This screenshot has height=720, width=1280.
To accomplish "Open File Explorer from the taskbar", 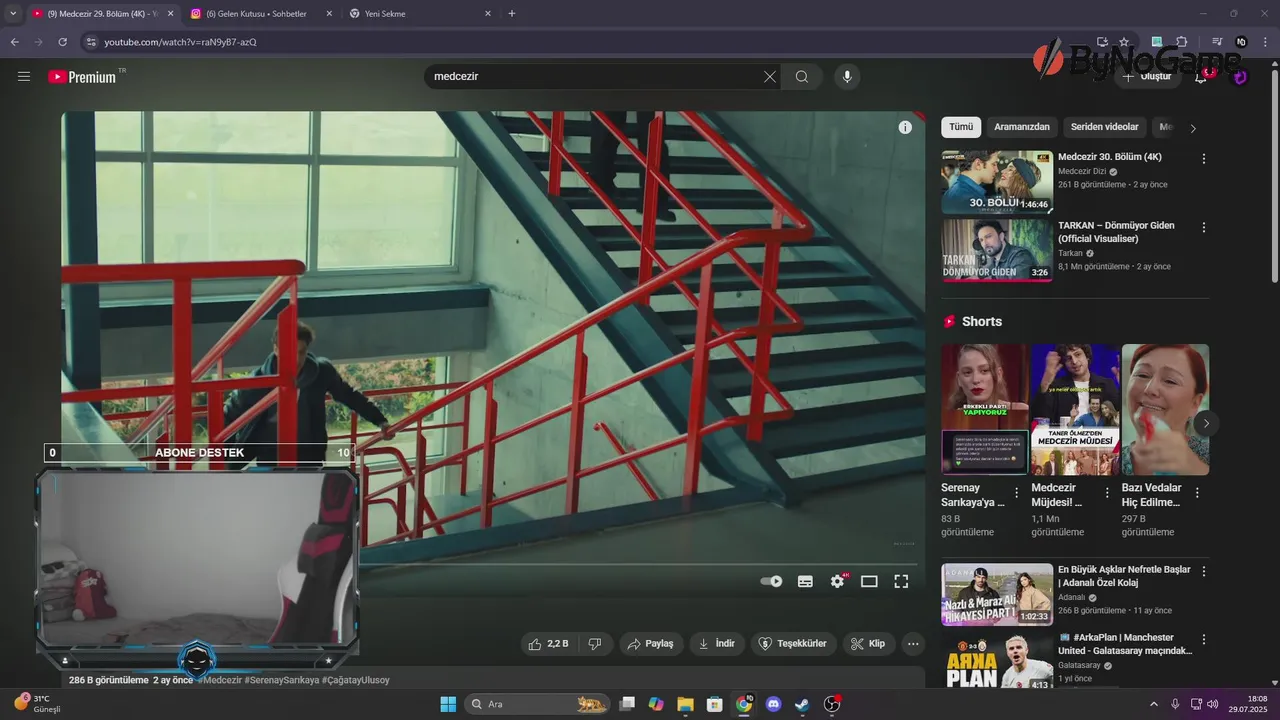I will (x=685, y=704).
